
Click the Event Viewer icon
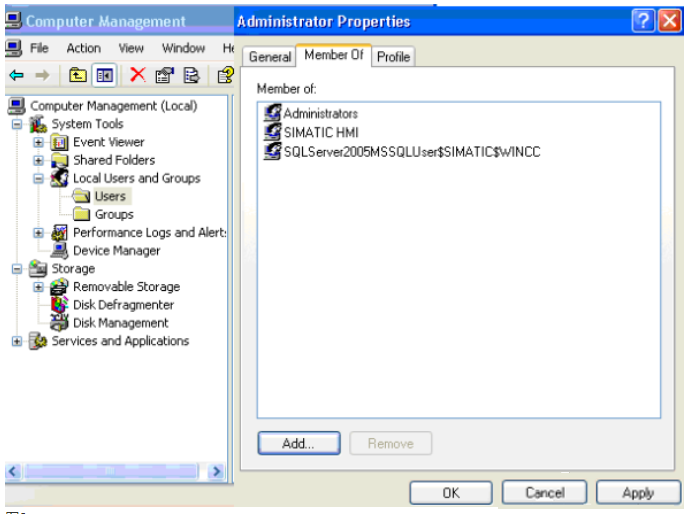tap(59, 142)
